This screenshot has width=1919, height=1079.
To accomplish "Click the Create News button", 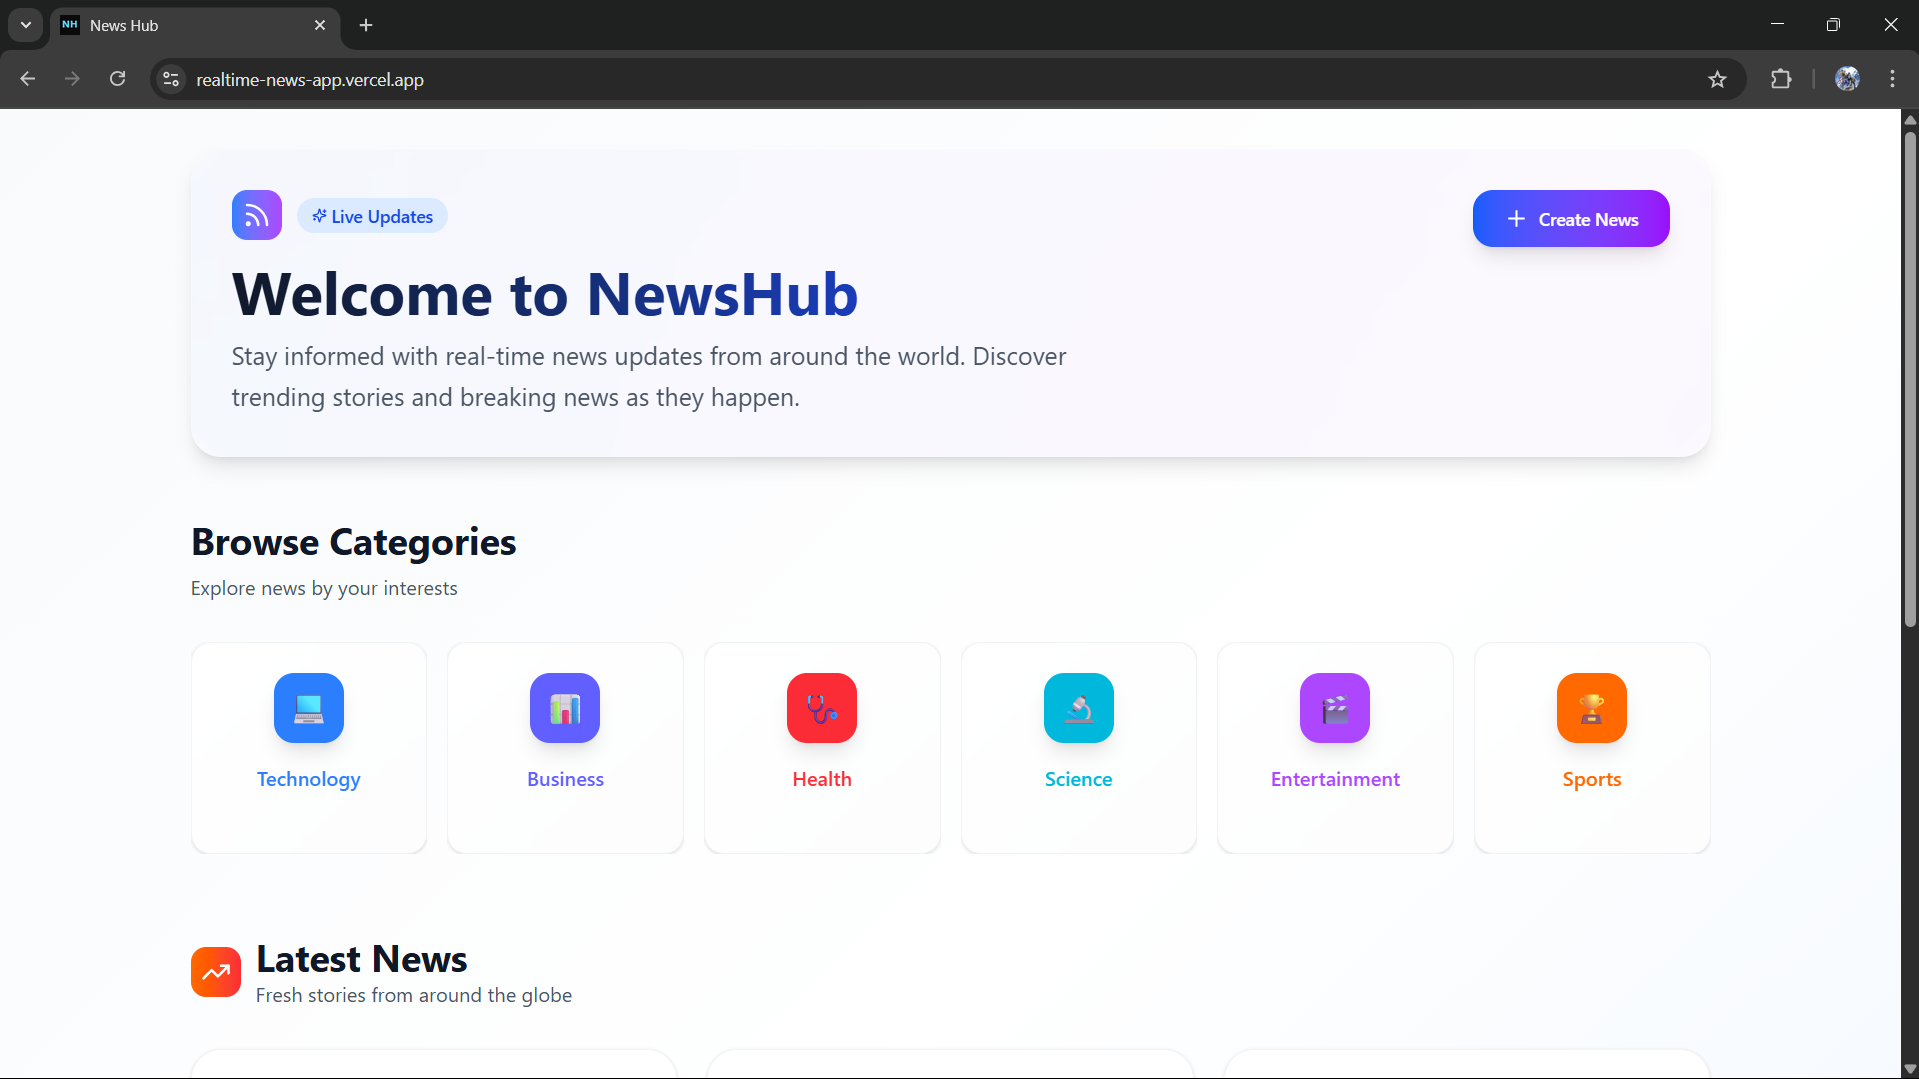I will (1570, 218).
